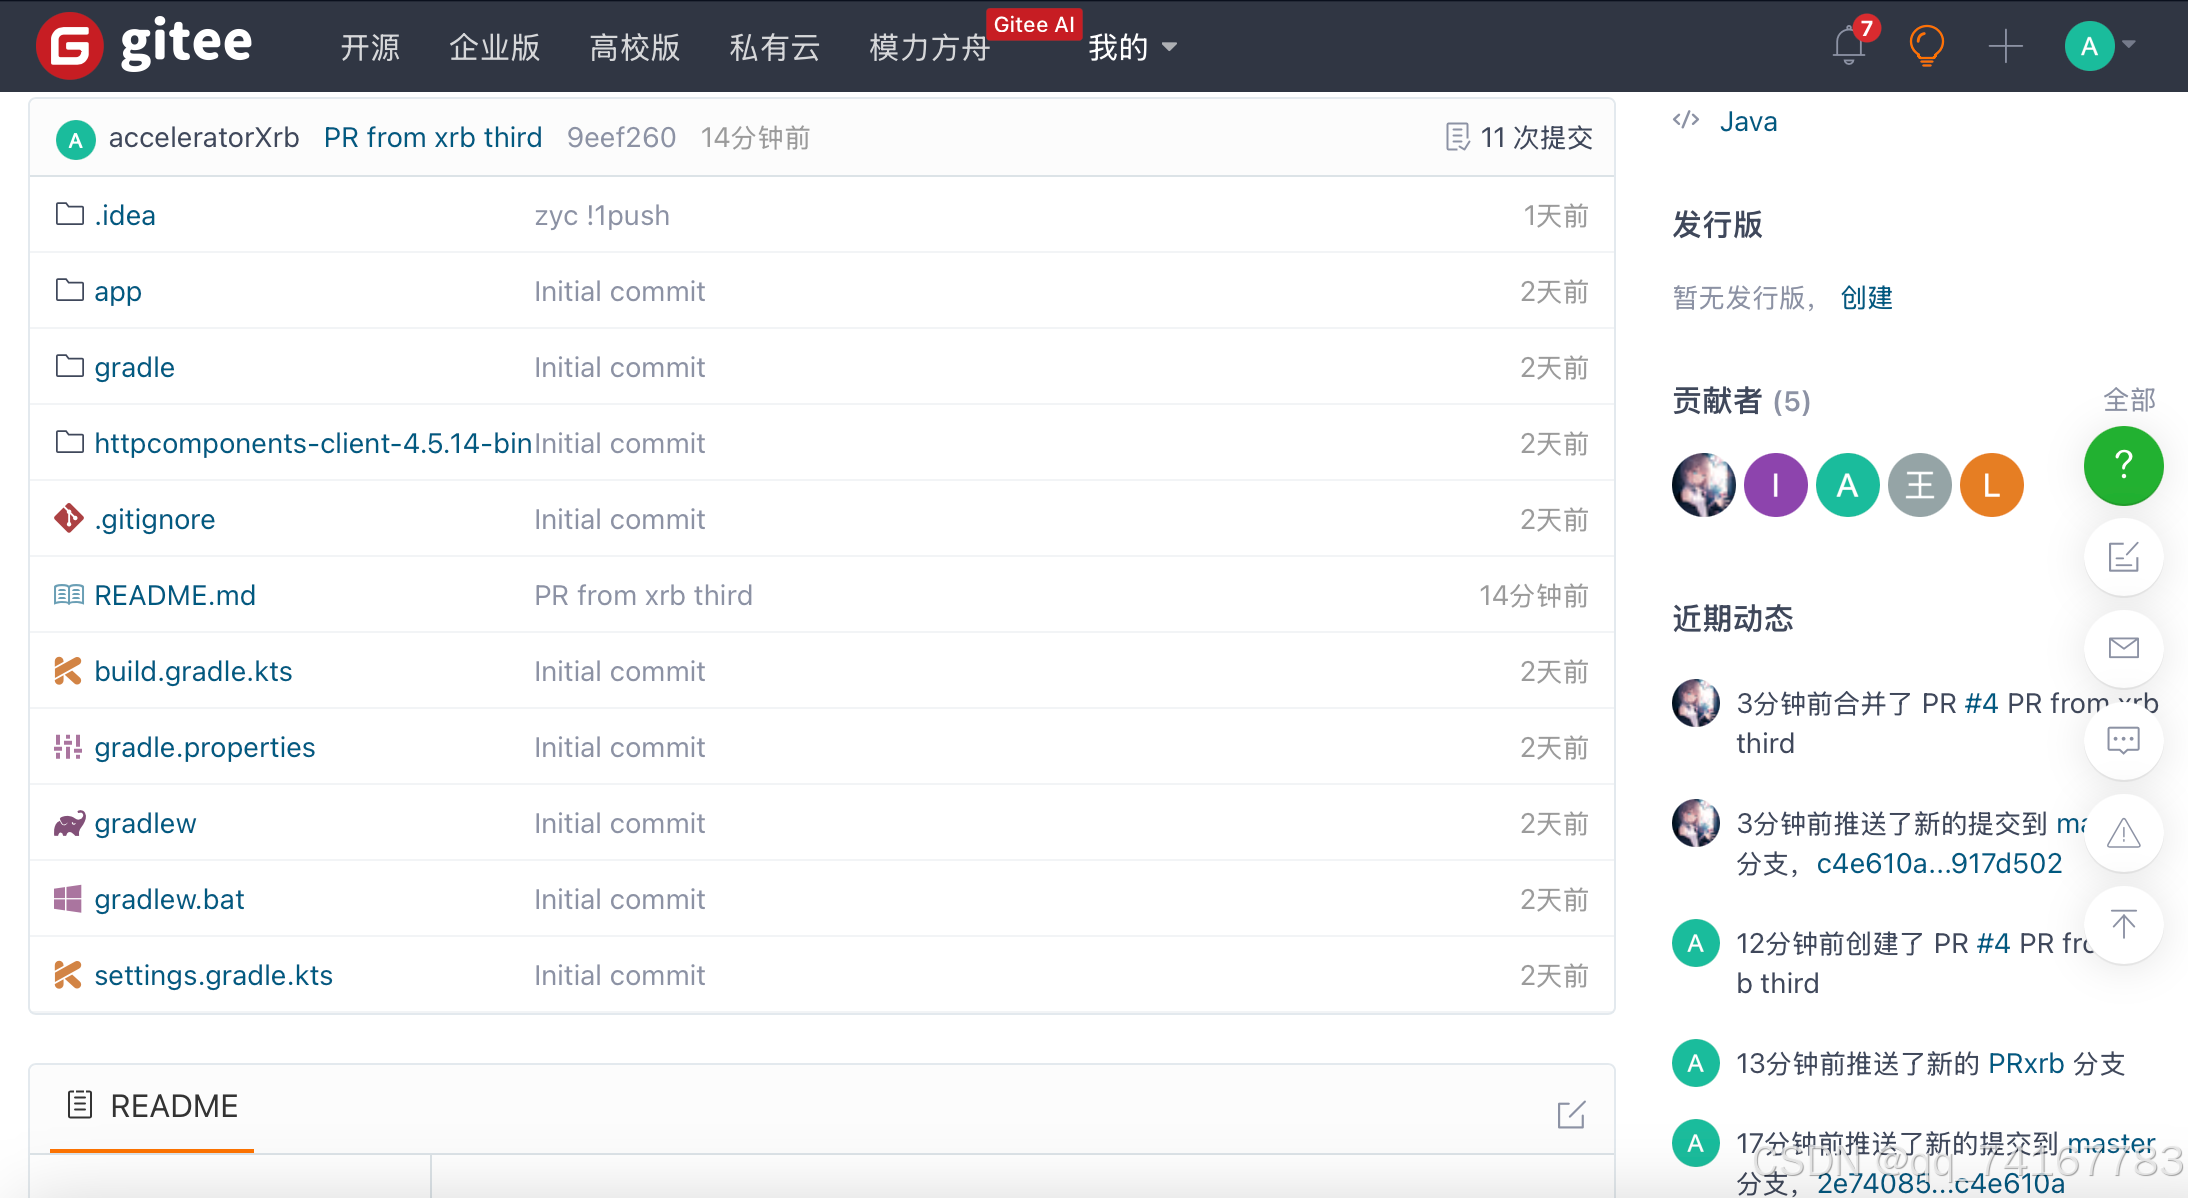Click the Gitee logo

tap(145, 45)
